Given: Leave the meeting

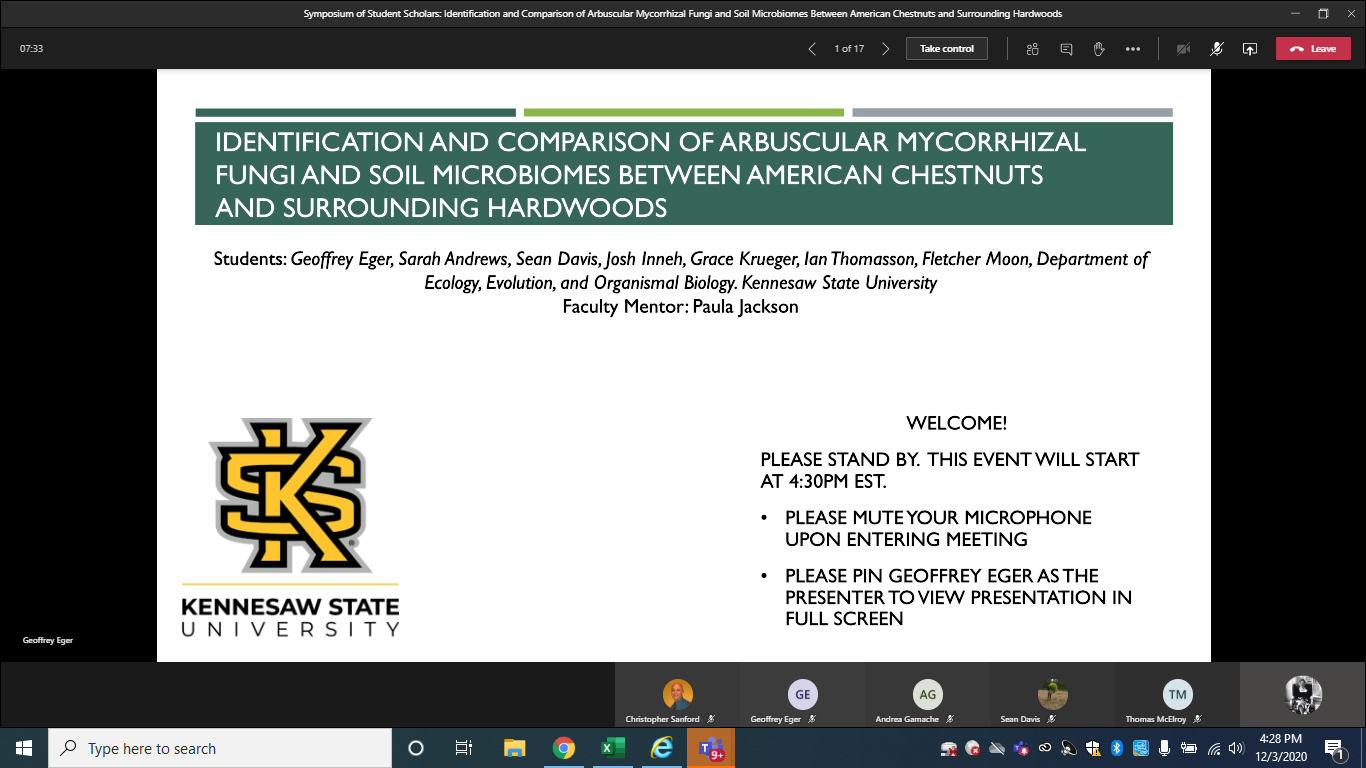Looking at the screenshot, I should pyautogui.click(x=1312, y=49).
